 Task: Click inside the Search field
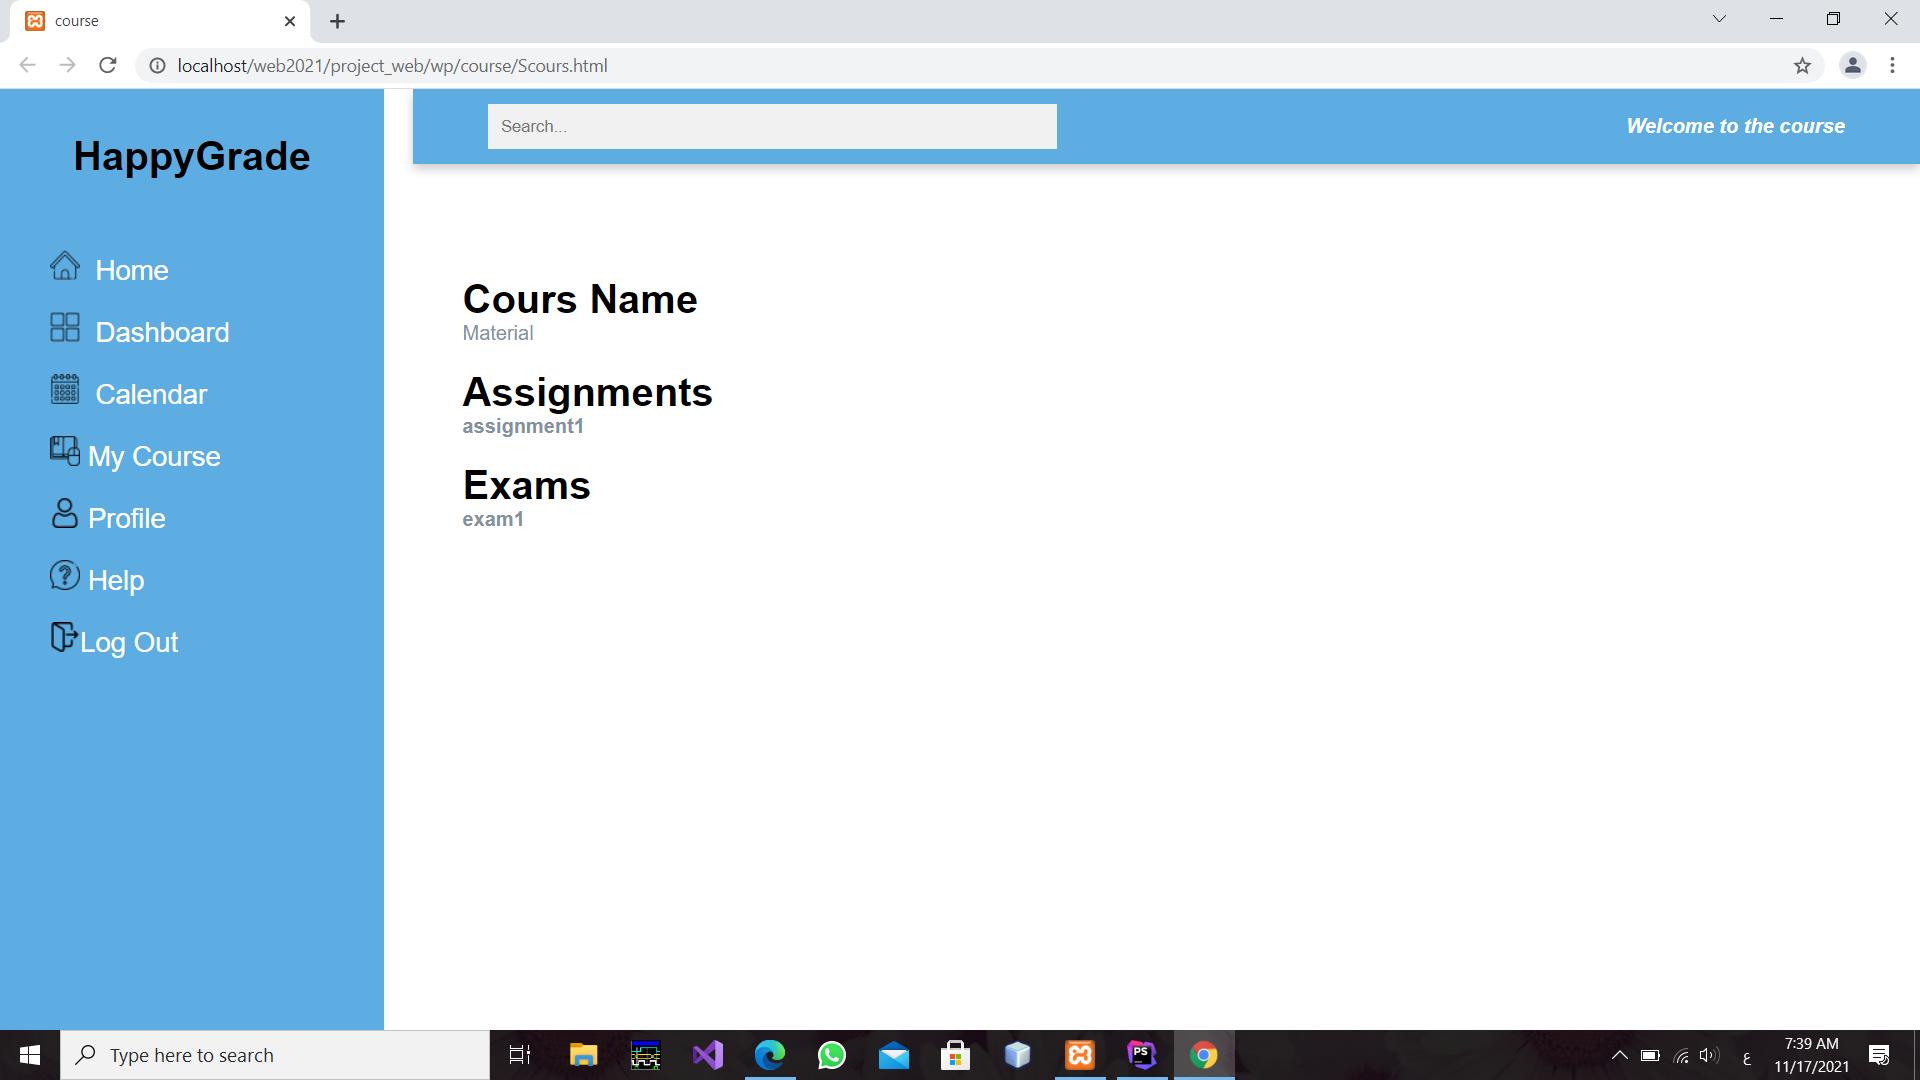pyautogui.click(x=771, y=126)
